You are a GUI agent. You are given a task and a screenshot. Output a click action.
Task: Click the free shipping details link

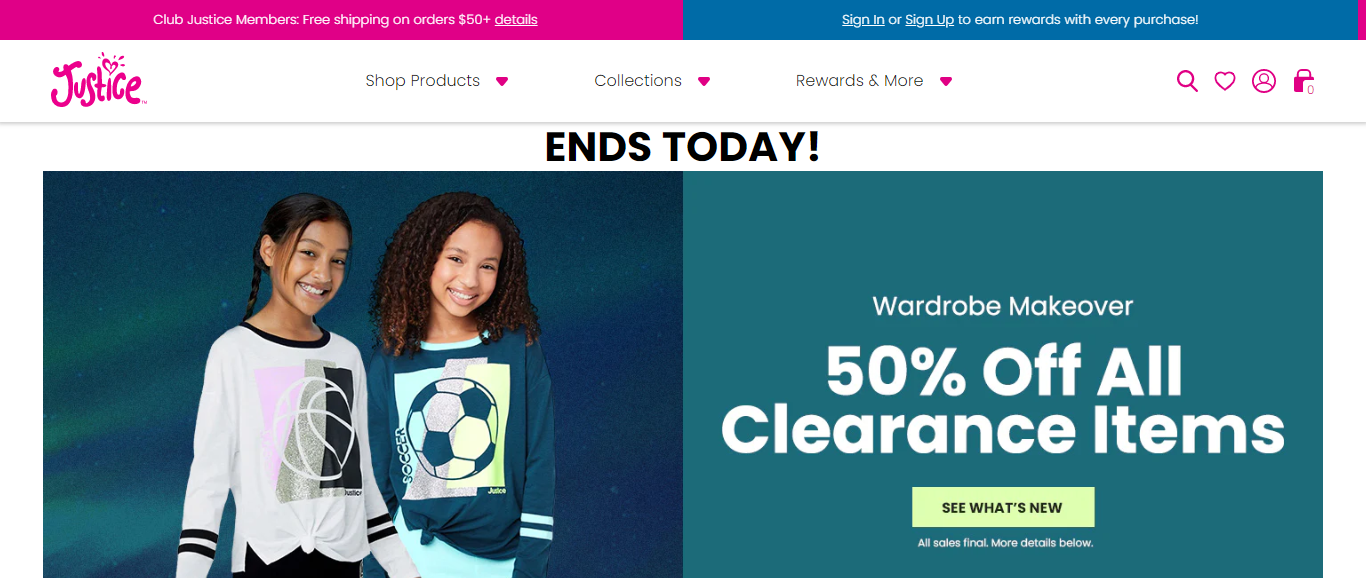(516, 19)
